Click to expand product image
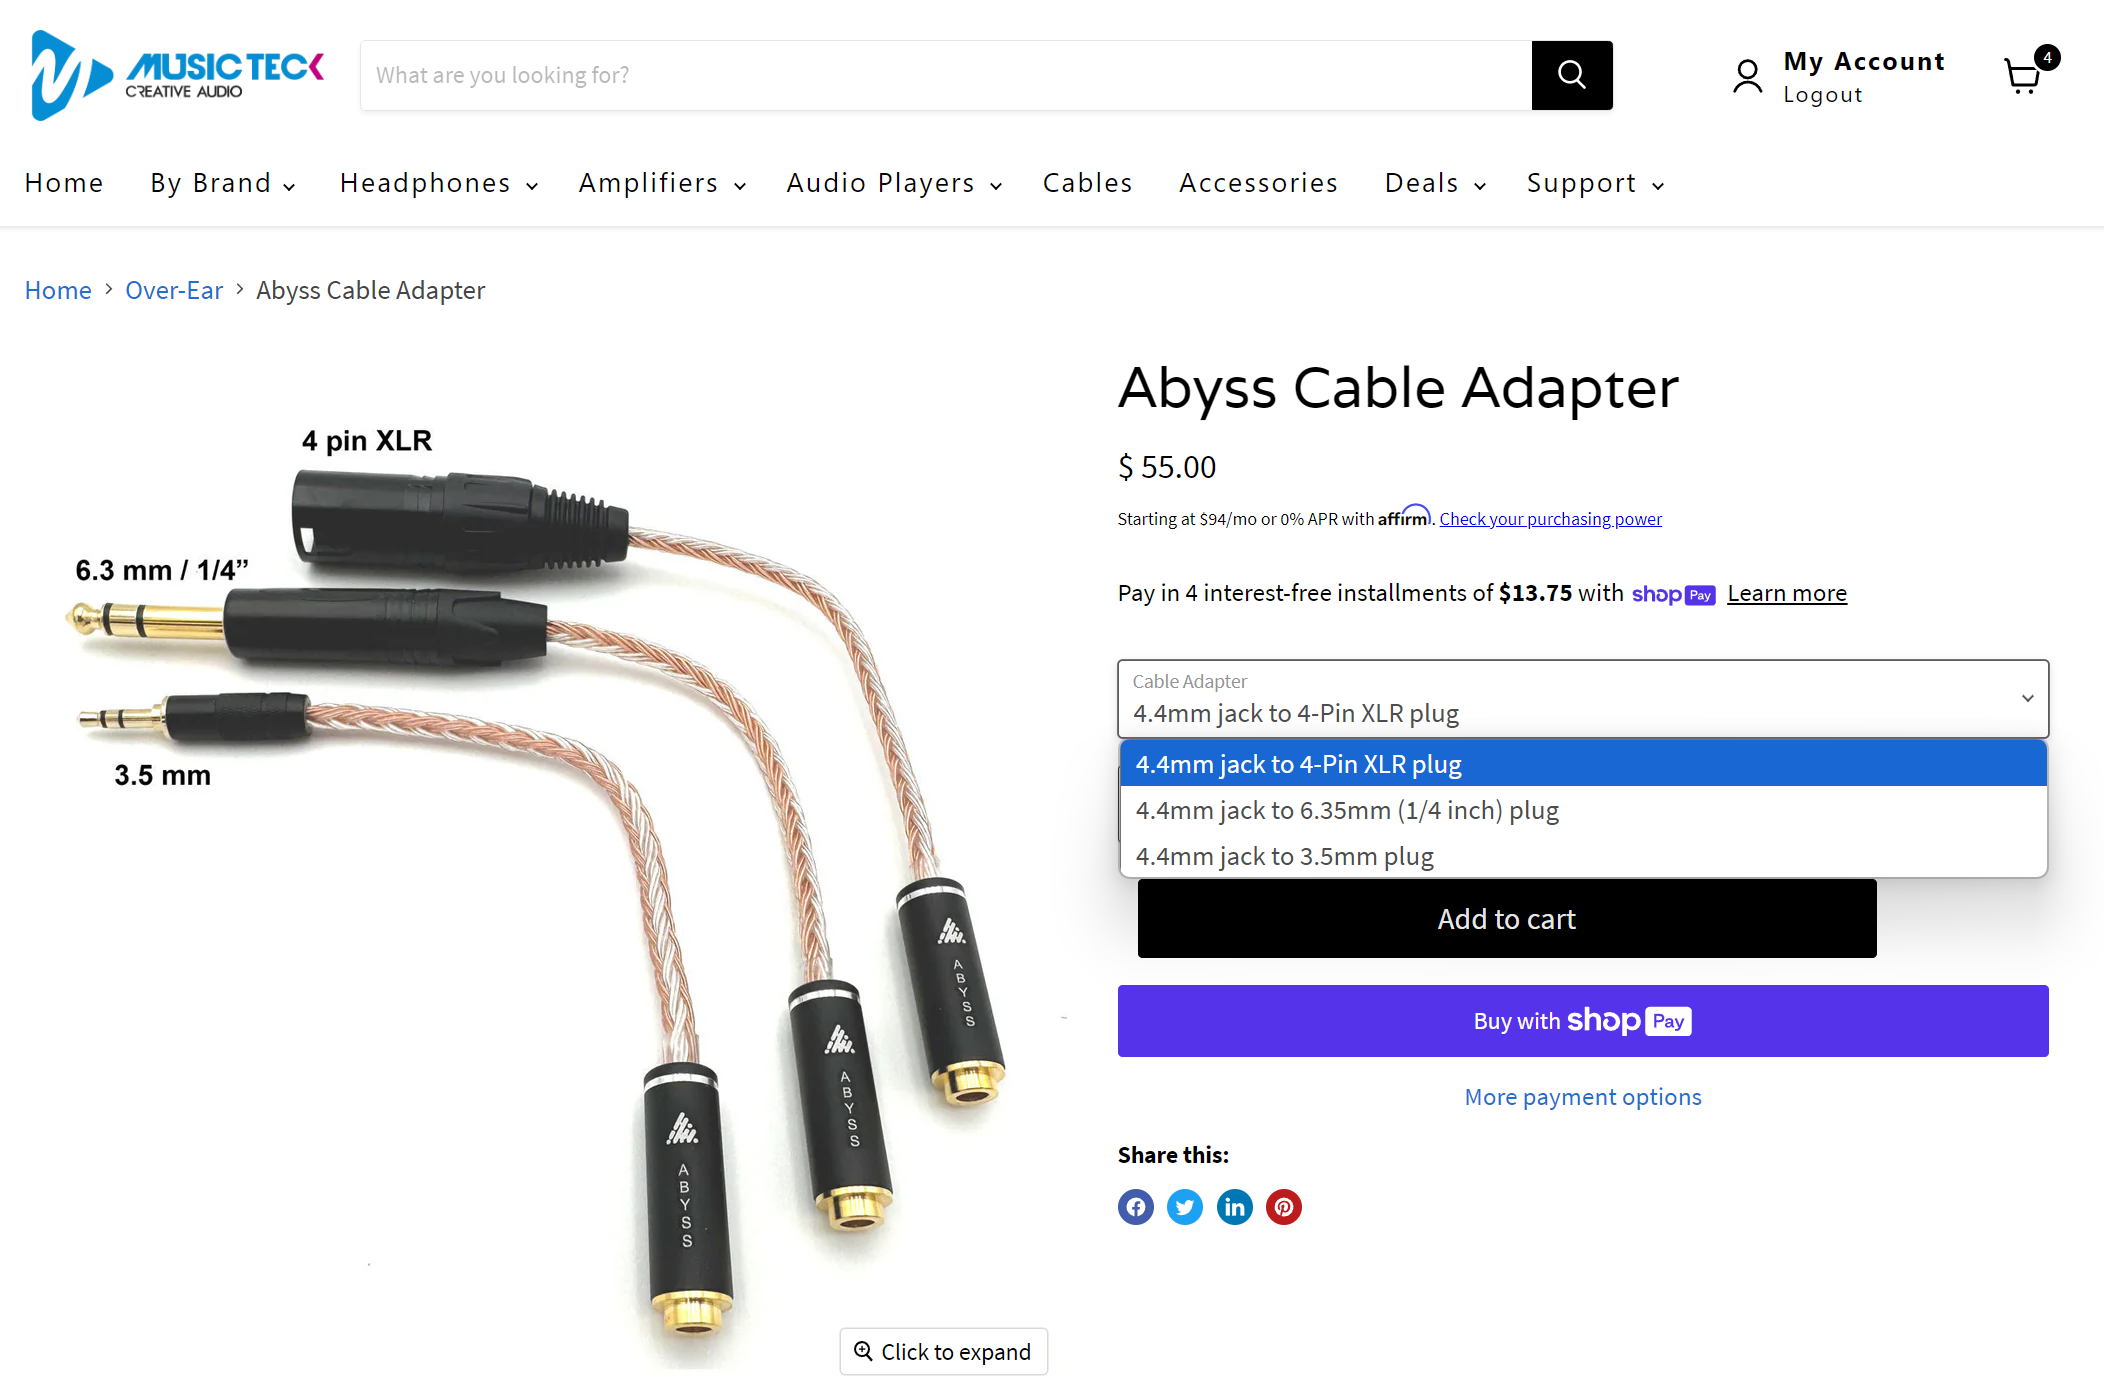Viewport: 2104px width, 1396px height. (x=943, y=1352)
